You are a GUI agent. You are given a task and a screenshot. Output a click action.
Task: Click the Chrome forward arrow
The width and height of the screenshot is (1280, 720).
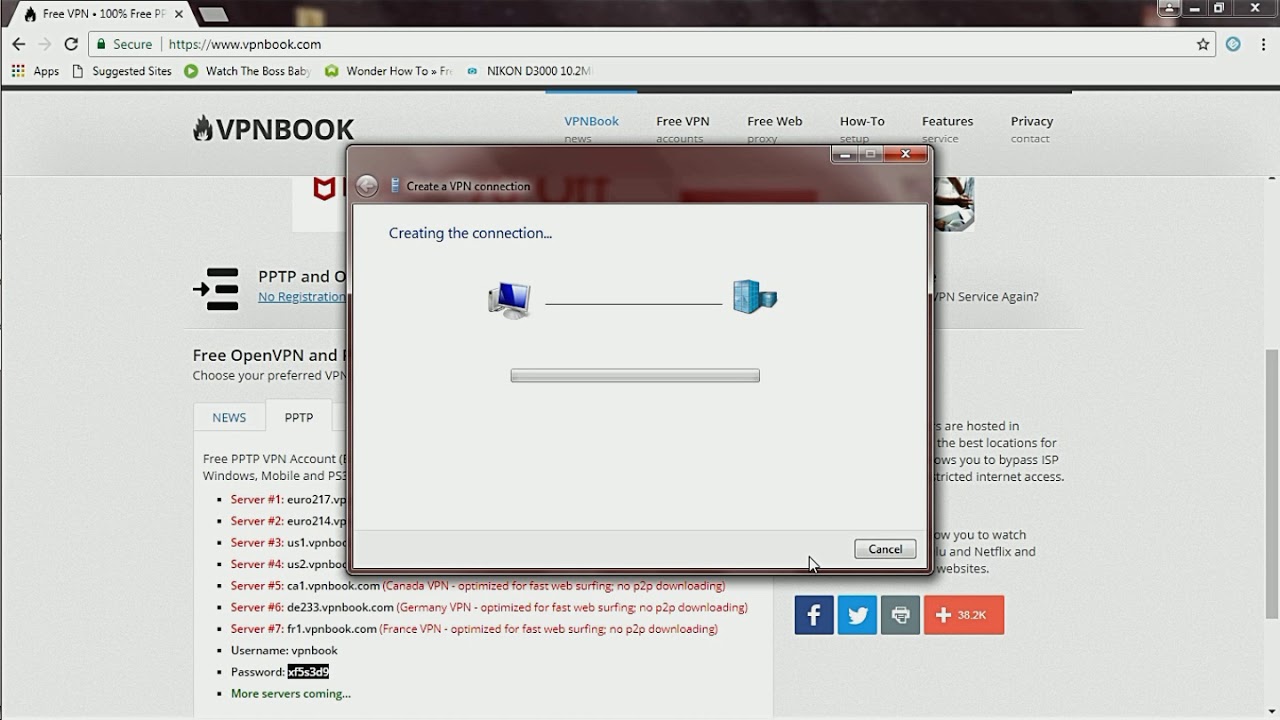pyautogui.click(x=44, y=44)
